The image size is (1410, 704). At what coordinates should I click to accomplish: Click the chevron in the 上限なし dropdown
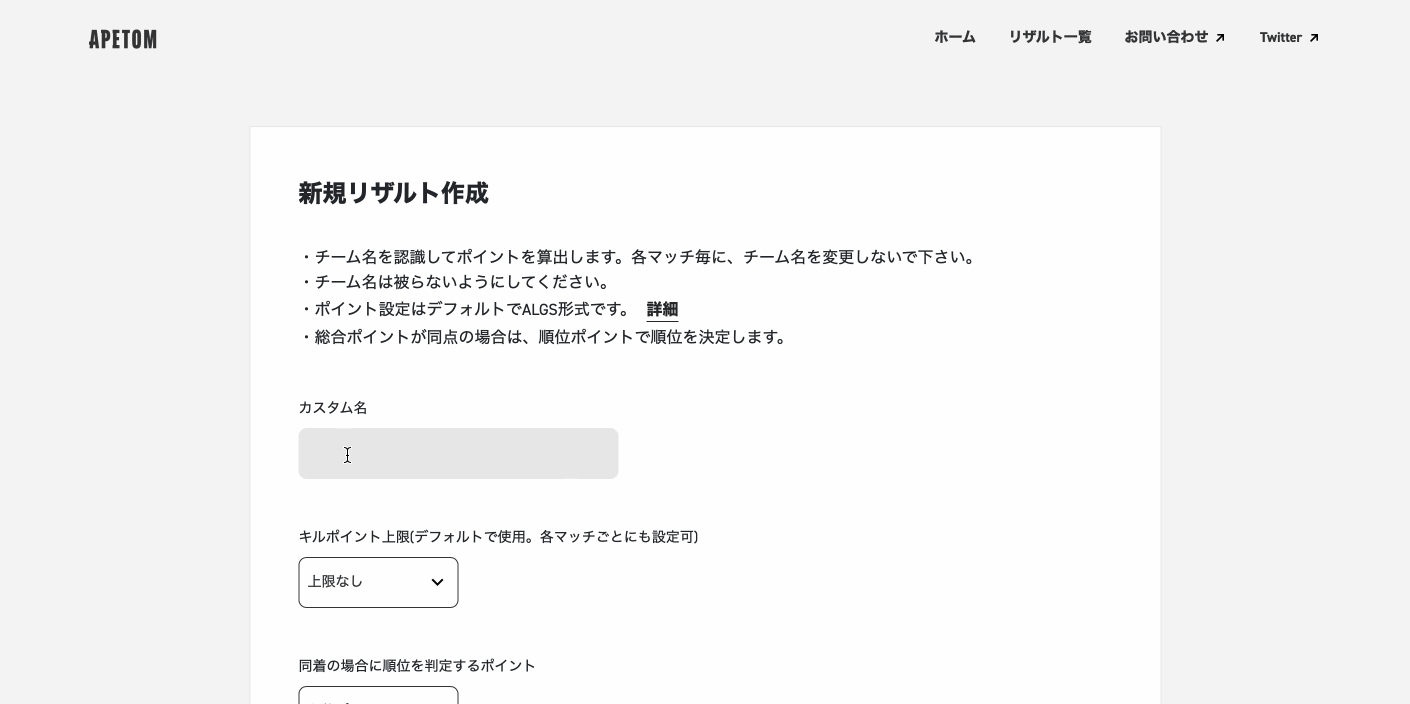click(x=437, y=582)
